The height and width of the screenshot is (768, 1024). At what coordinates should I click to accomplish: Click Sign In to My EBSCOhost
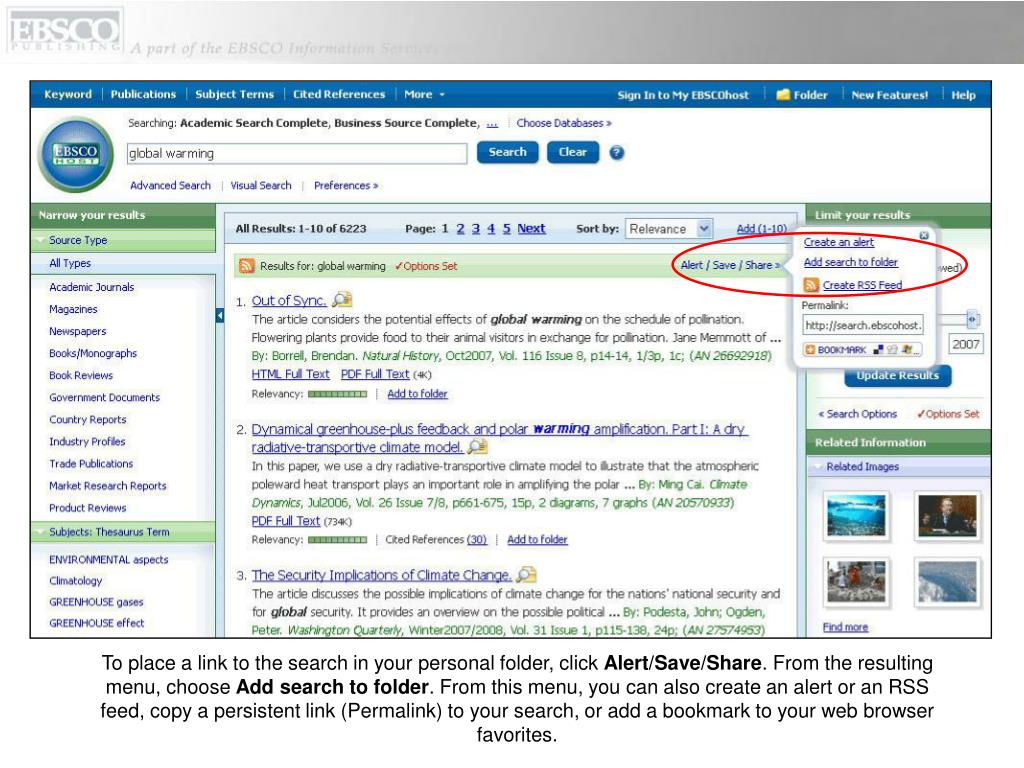tap(683, 95)
